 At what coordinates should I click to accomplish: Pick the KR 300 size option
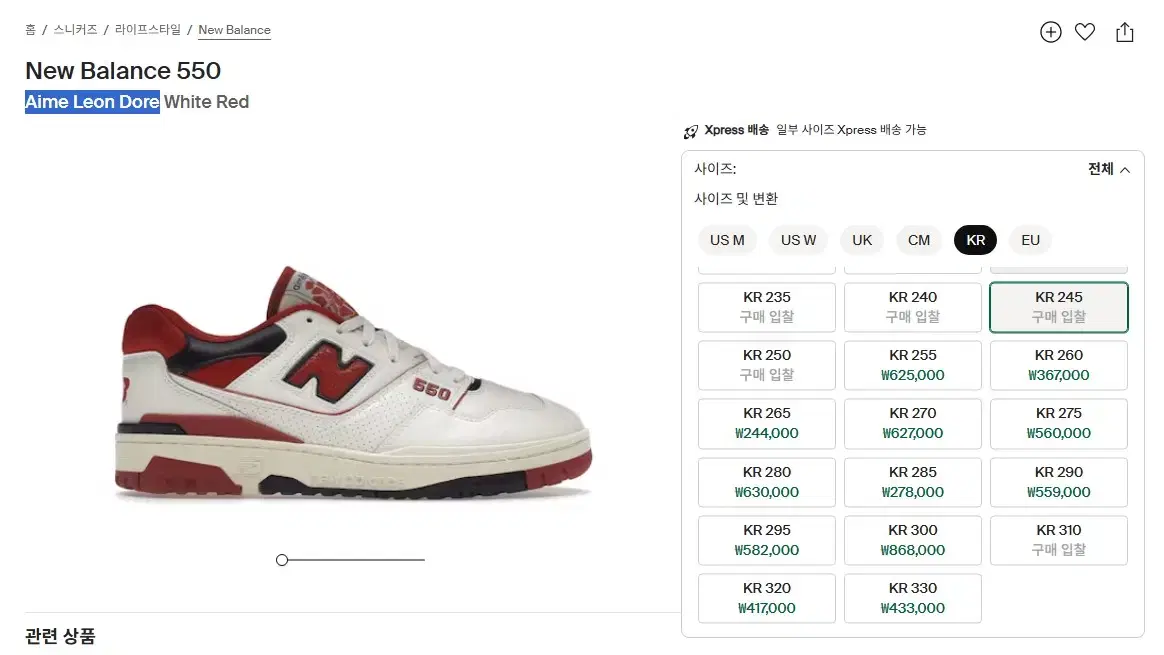[912, 540]
